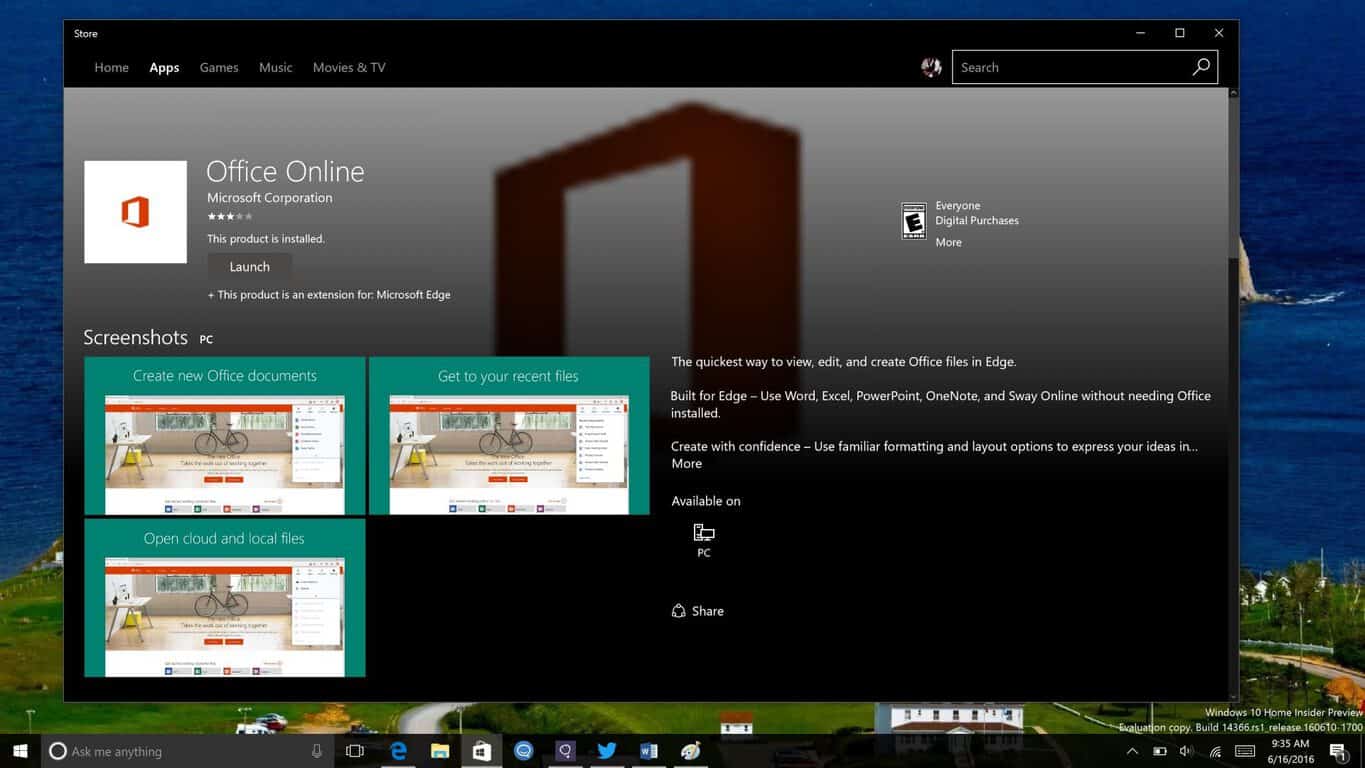Click the Office Online app logo tile

tap(135, 212)
